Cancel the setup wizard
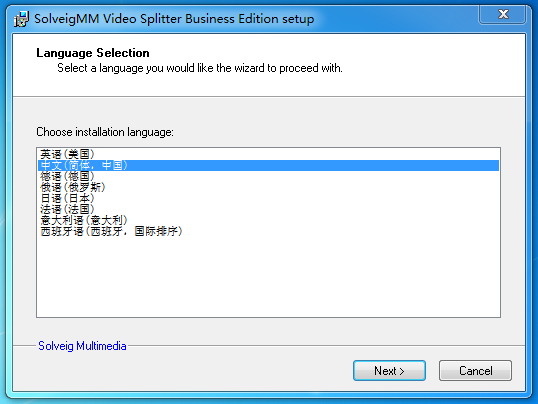Screen dimensions: 538x404 pyautogui.click(x=475, y=371)
